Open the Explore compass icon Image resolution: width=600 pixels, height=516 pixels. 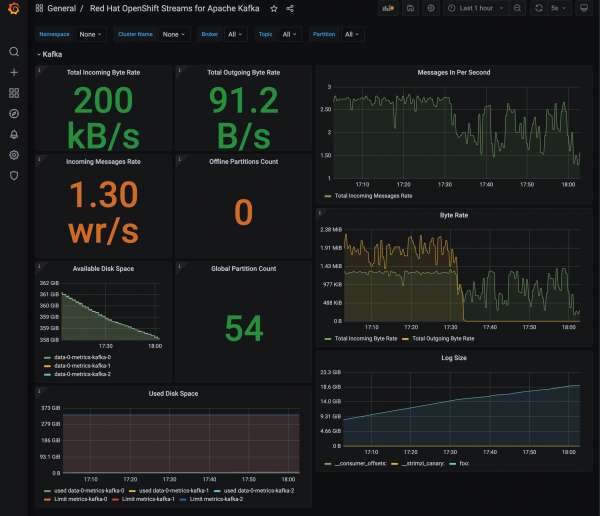13,113
